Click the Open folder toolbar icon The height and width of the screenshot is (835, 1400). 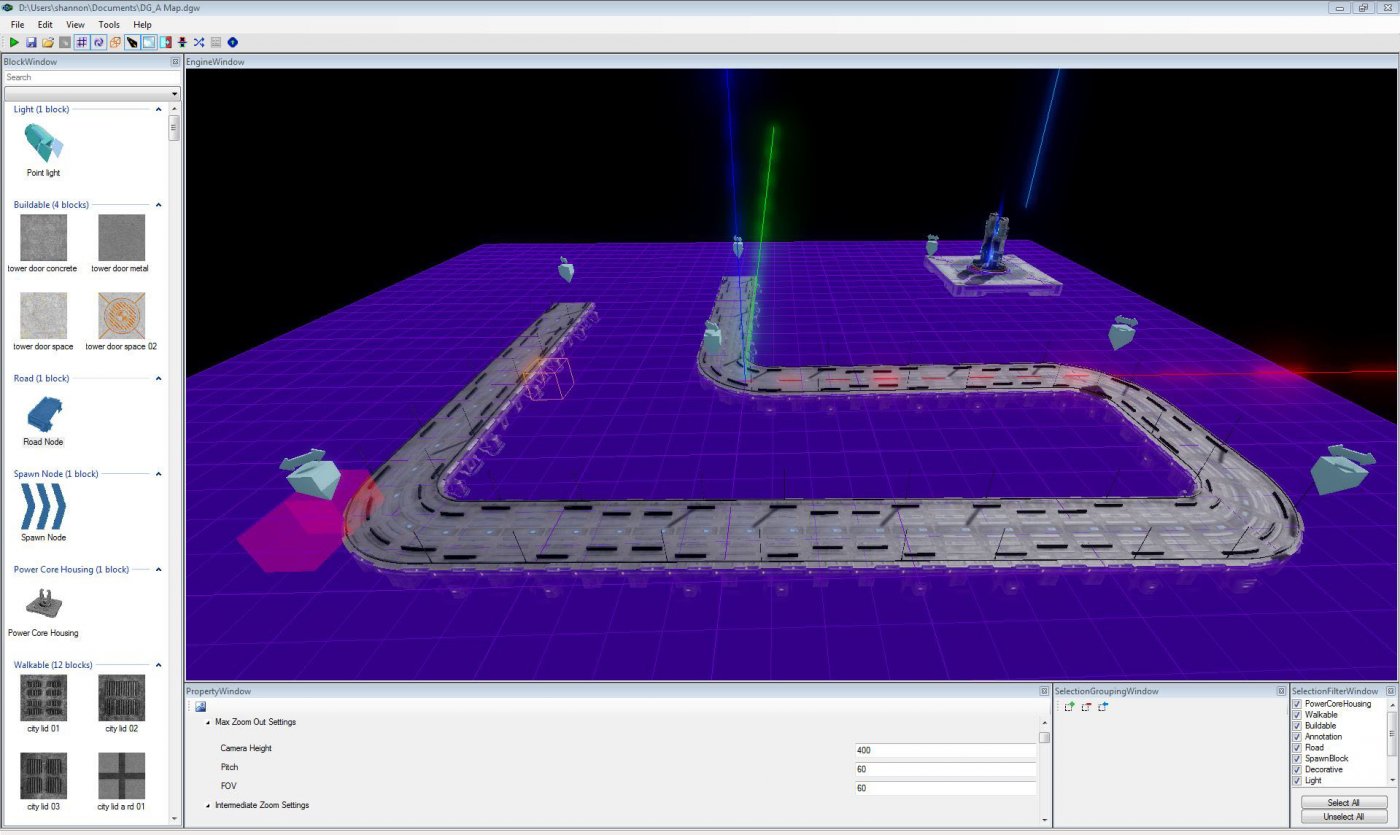click(x=48, y=42)
